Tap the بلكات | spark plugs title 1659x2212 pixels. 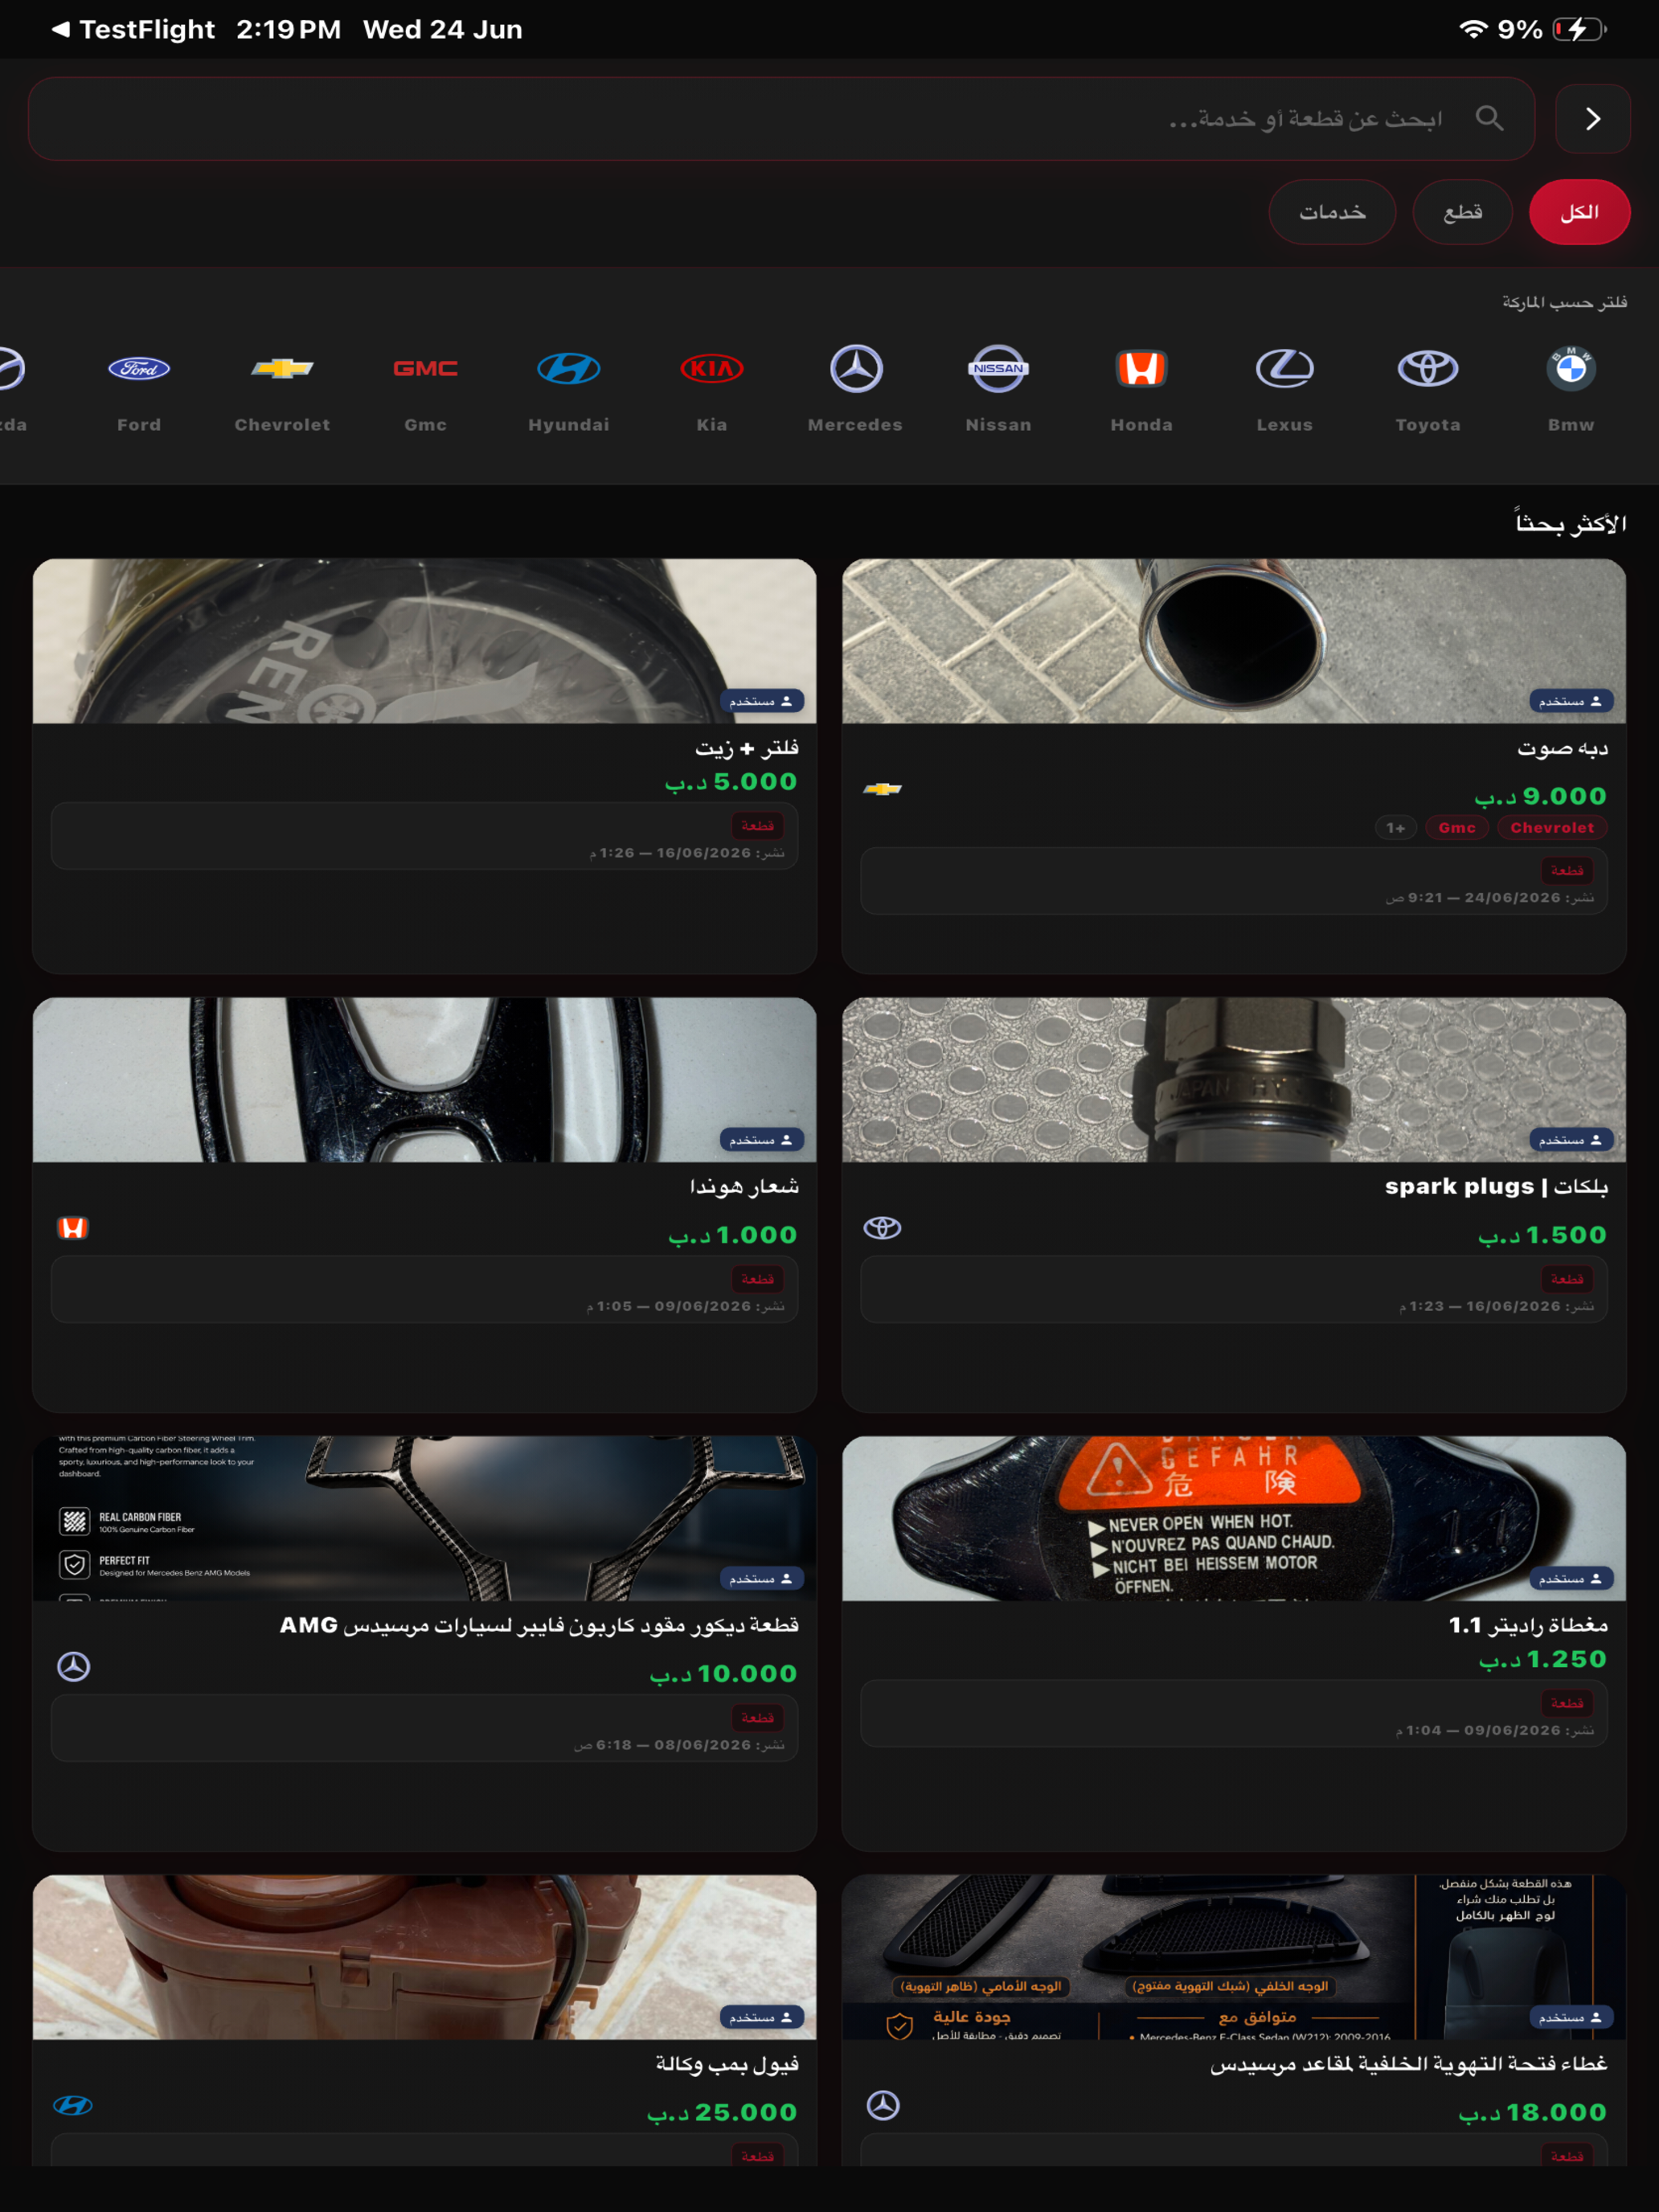pyautogui.click(x=1496, y=1186)
